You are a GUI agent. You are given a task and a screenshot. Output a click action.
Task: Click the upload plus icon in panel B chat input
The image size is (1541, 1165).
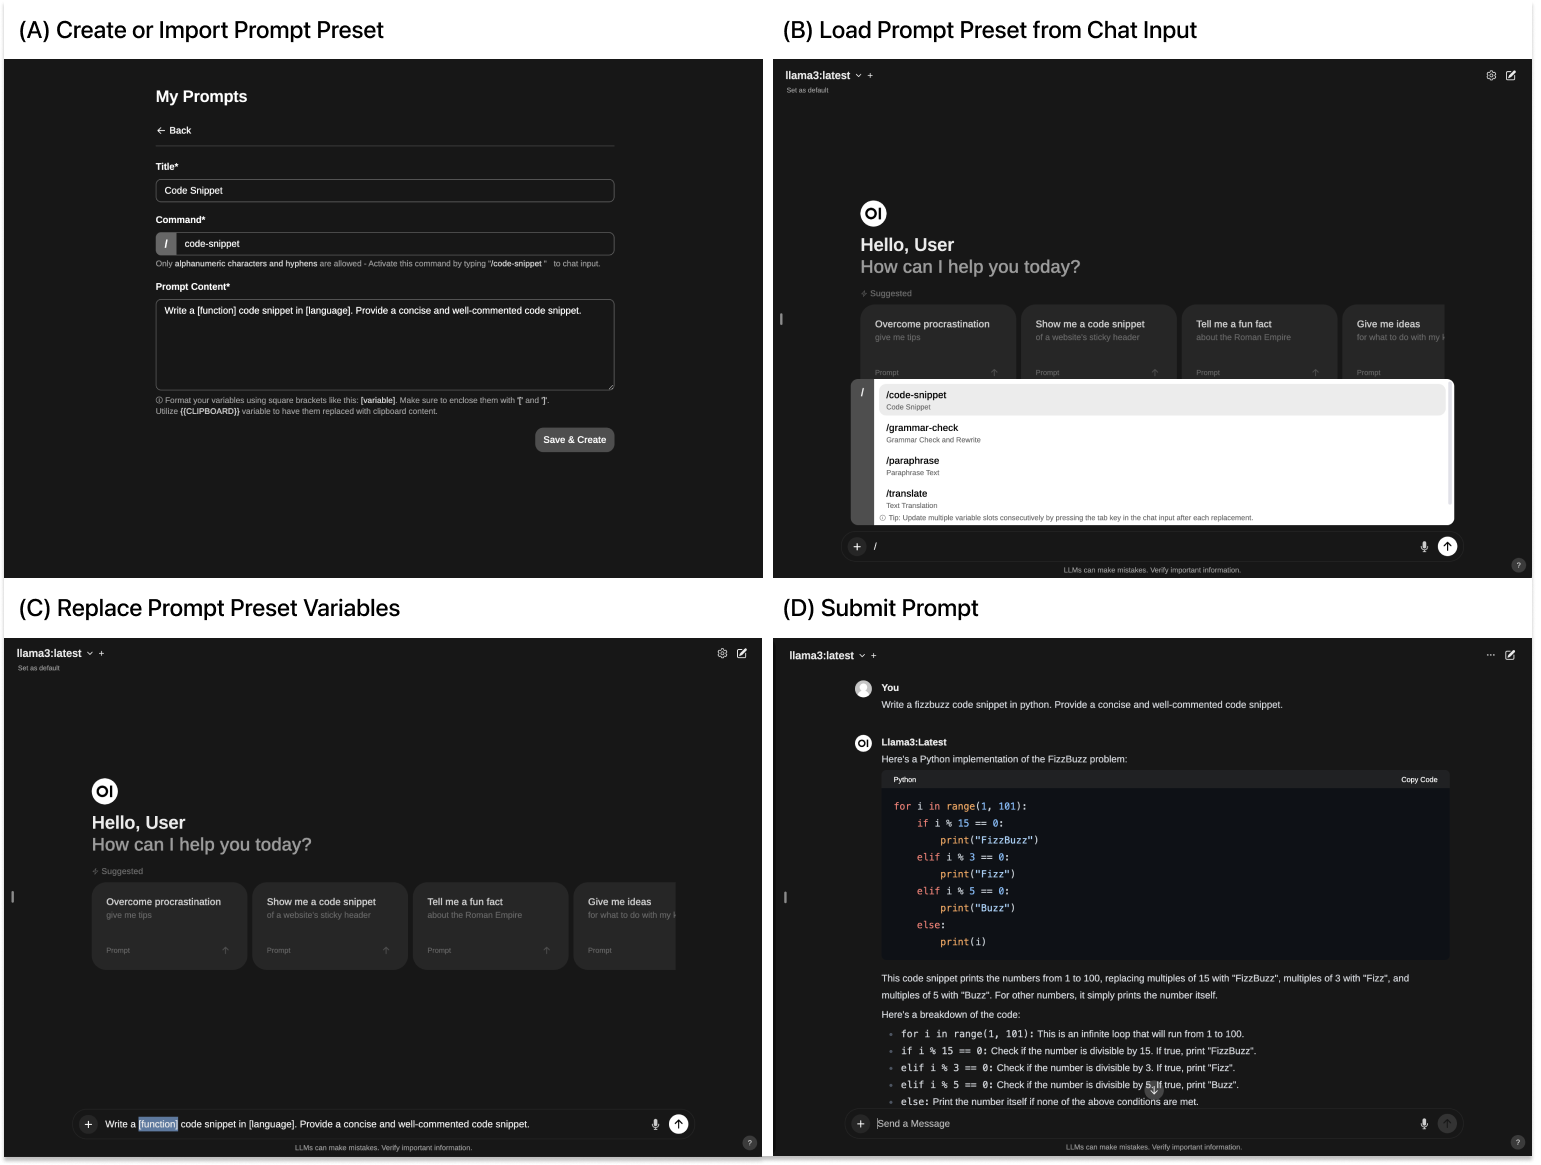(x=857, y=546)
